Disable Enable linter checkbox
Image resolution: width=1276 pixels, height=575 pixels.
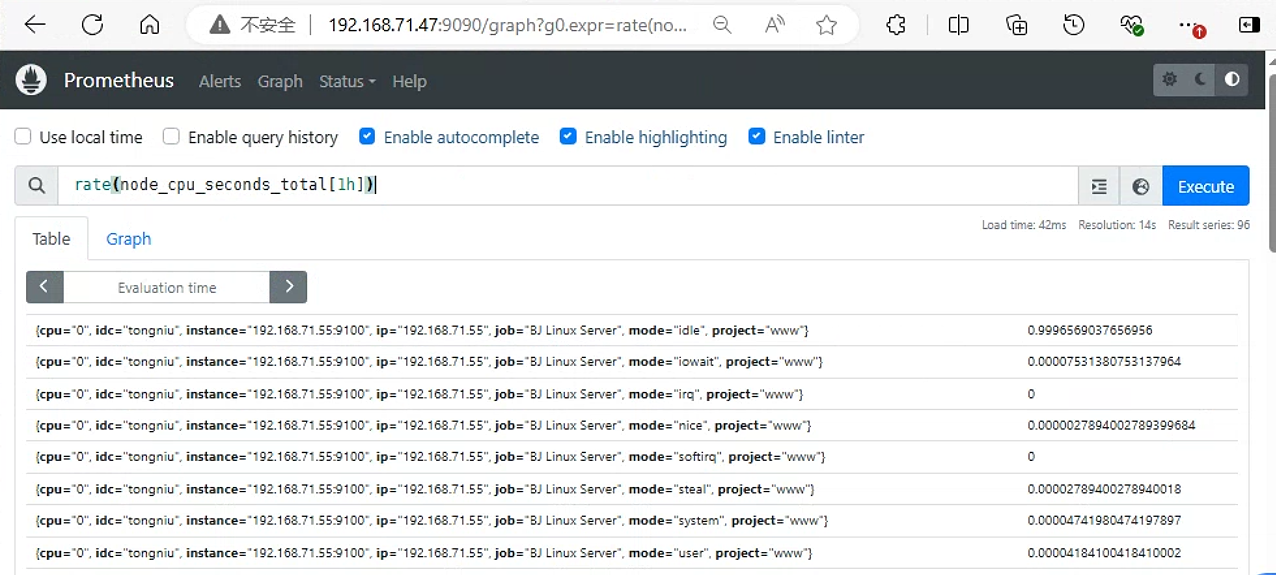point(757,137)
